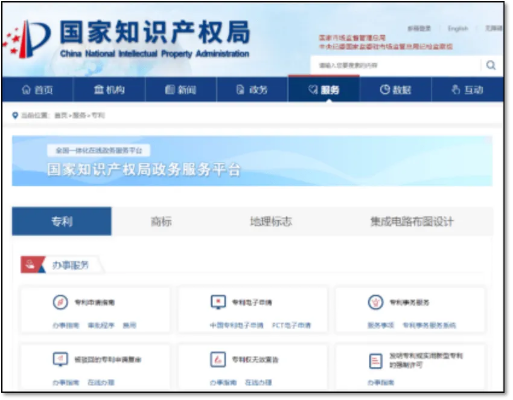Open the 新闻 navigation item
This screenshot has width=513, height=400.
[181, 90]
